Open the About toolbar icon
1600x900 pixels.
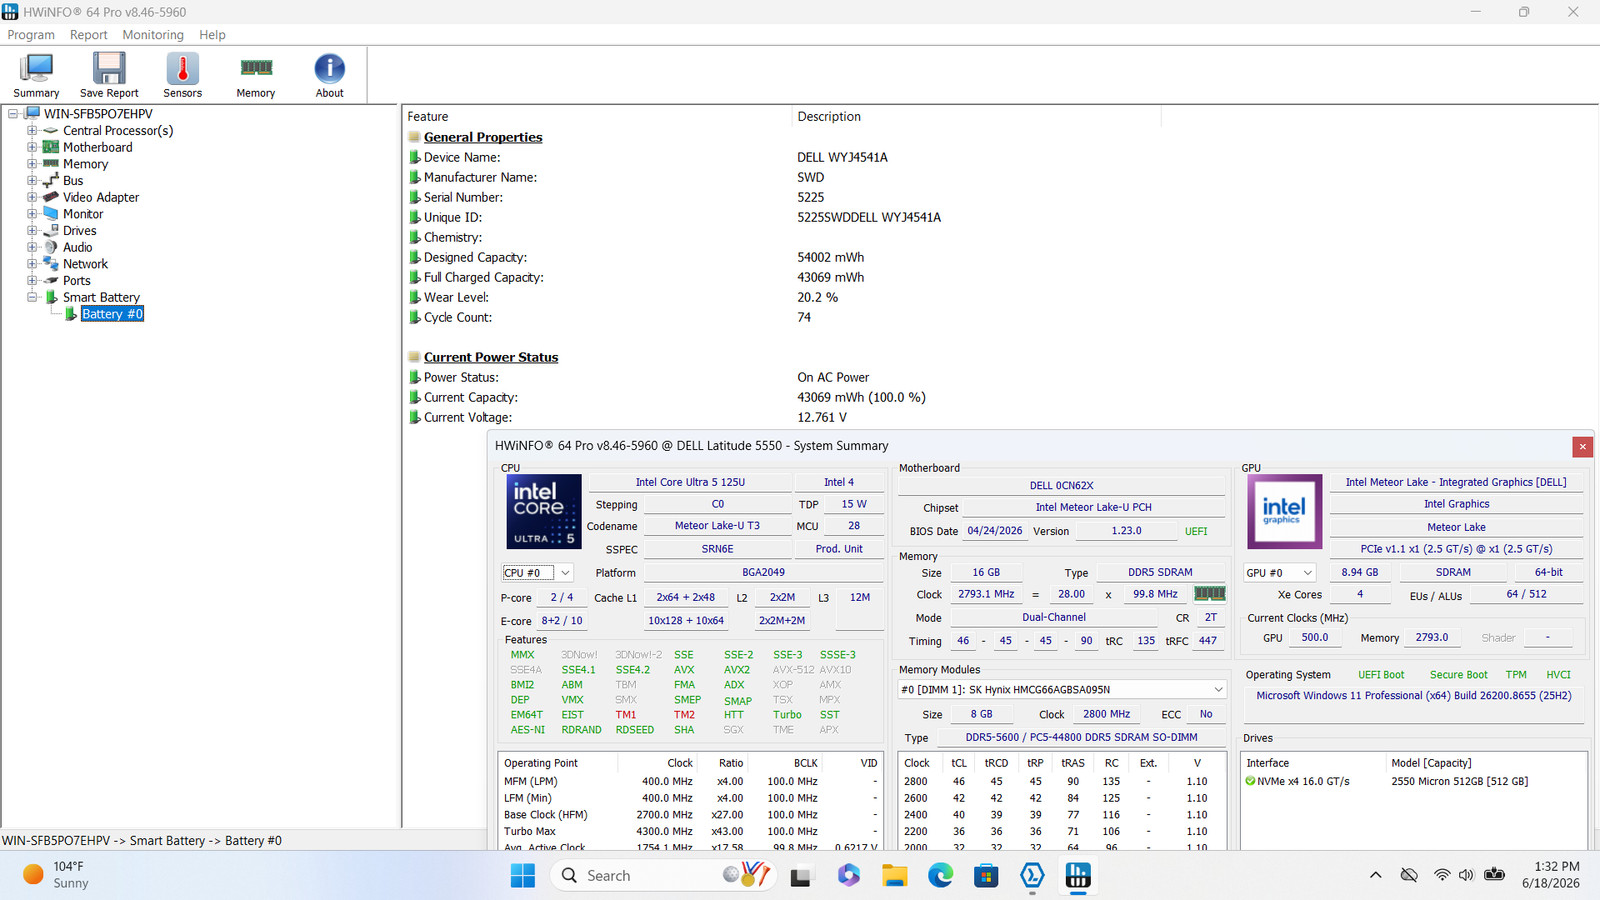click(329, 75)
